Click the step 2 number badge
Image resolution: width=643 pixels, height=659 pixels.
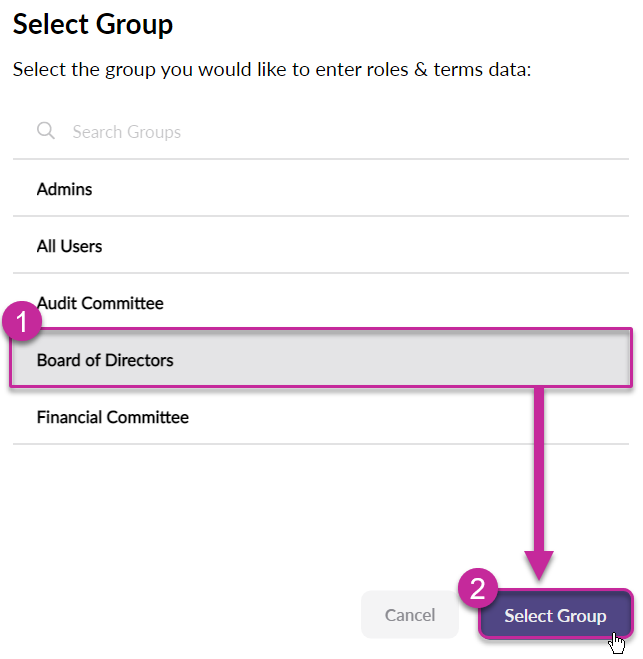pos(477,589)
